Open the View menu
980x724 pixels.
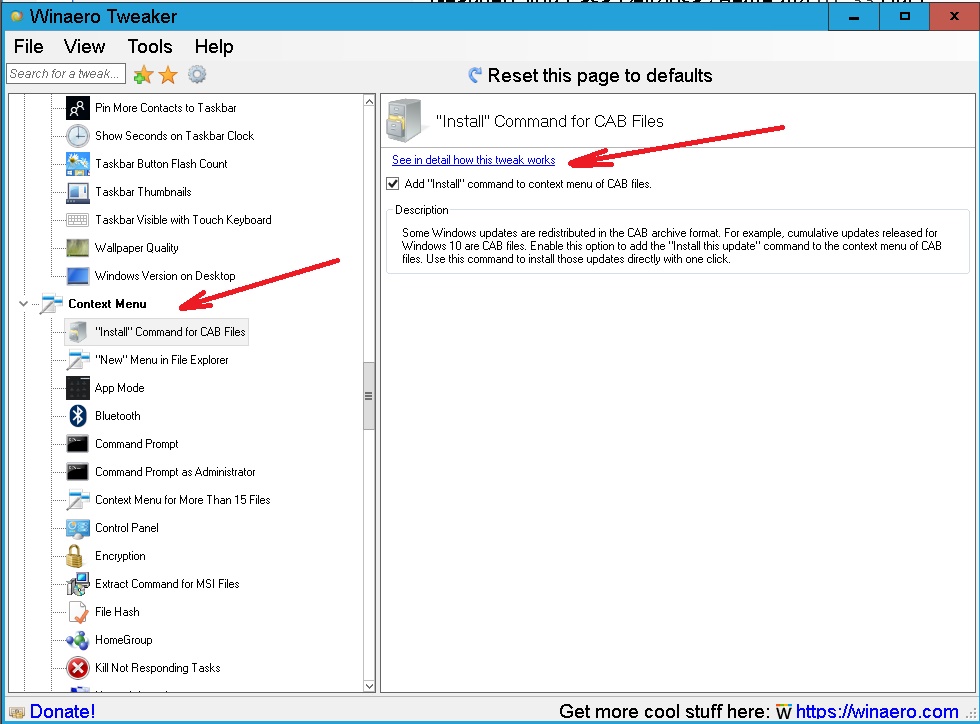click(x=84, y=47)
